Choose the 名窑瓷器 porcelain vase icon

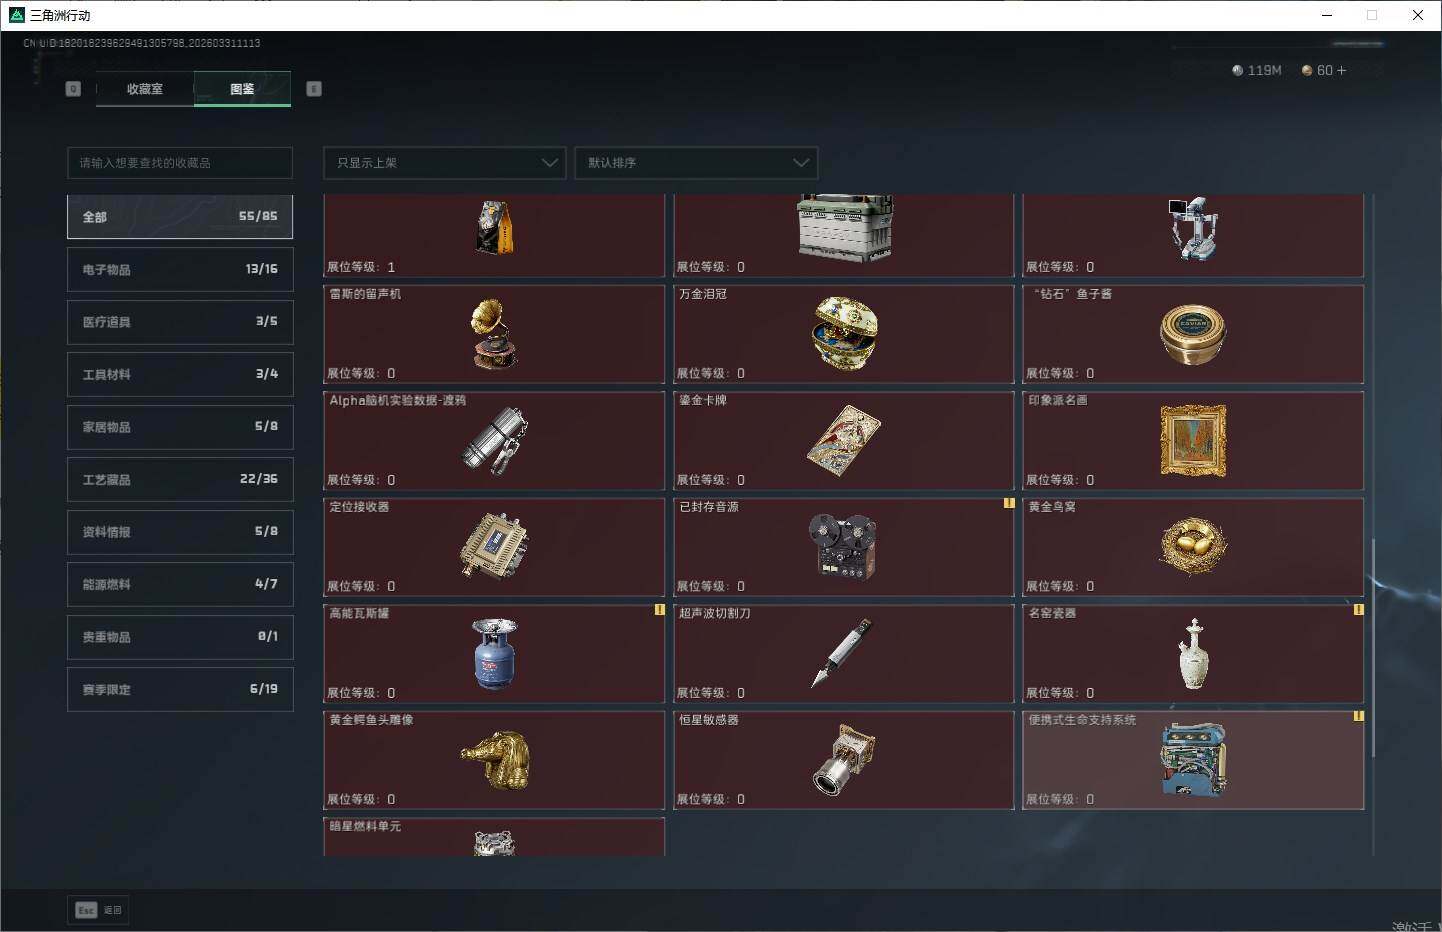[x=1193, y=654]
